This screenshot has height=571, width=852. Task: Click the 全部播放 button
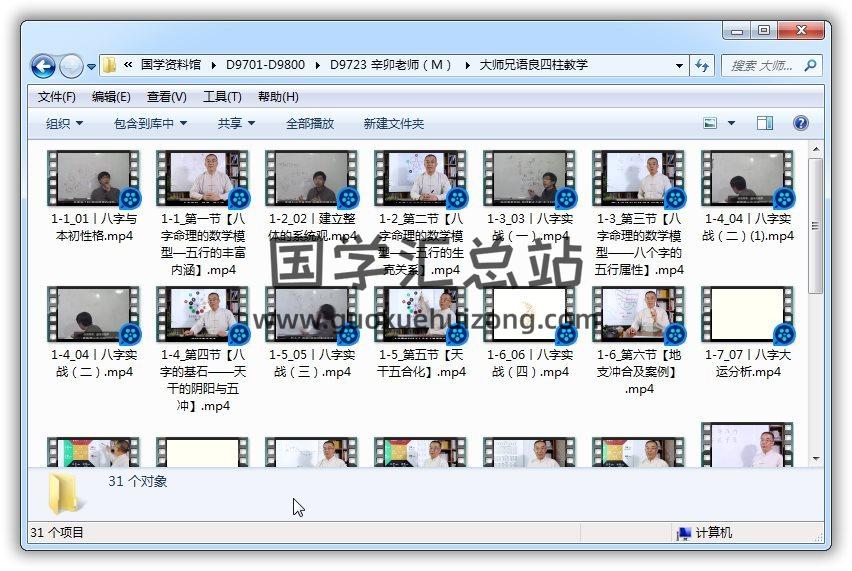pyautogui.click(x=310, y=123)
